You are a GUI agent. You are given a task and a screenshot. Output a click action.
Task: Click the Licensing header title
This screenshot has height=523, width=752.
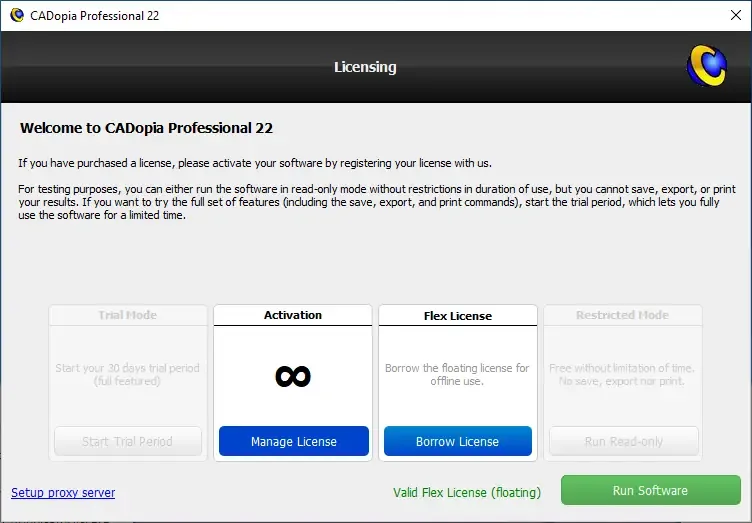pyautogui.click(x=365, y=67)
